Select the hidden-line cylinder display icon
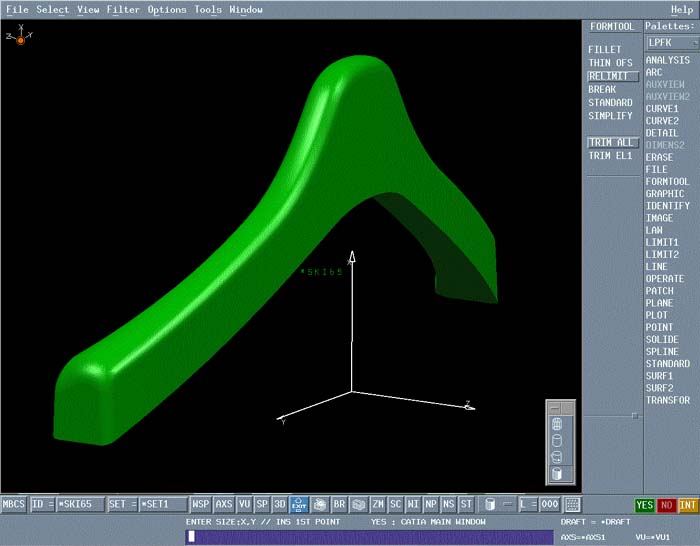Screen dimensions: 700x546 [557, 440]
